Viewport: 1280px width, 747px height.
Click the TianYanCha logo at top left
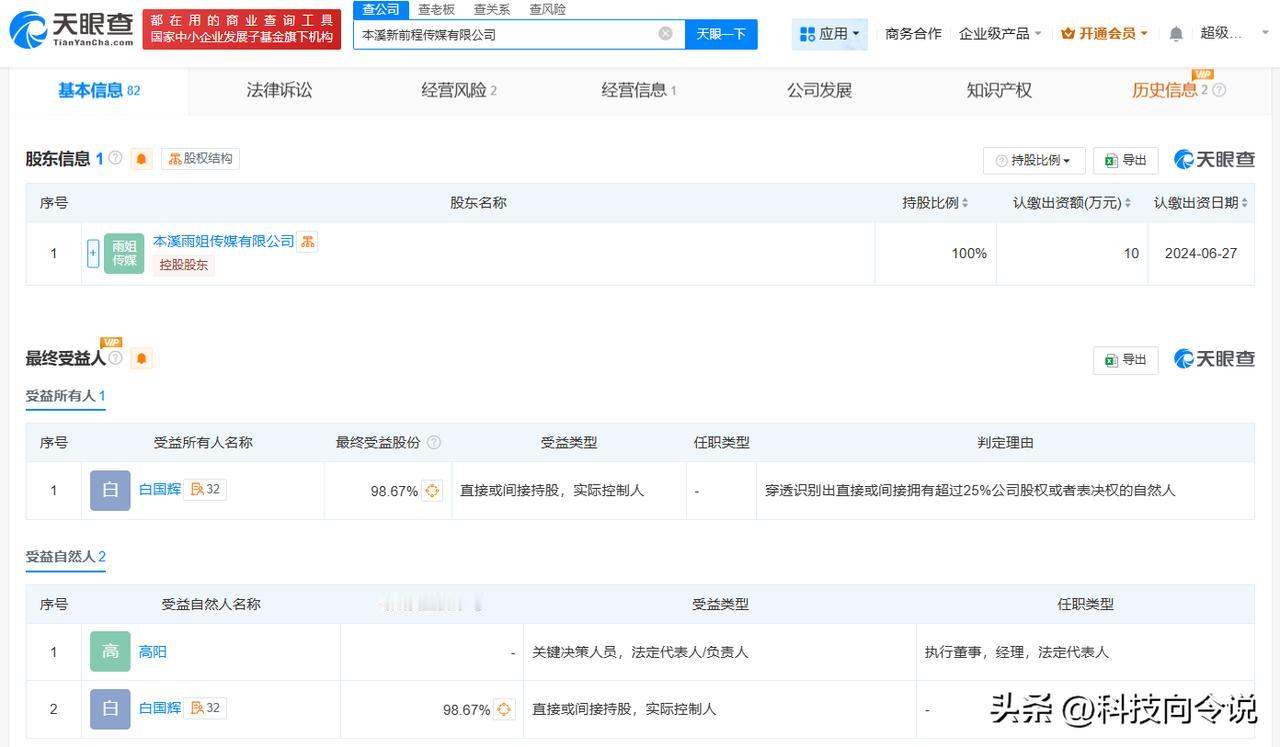point(71,30)
